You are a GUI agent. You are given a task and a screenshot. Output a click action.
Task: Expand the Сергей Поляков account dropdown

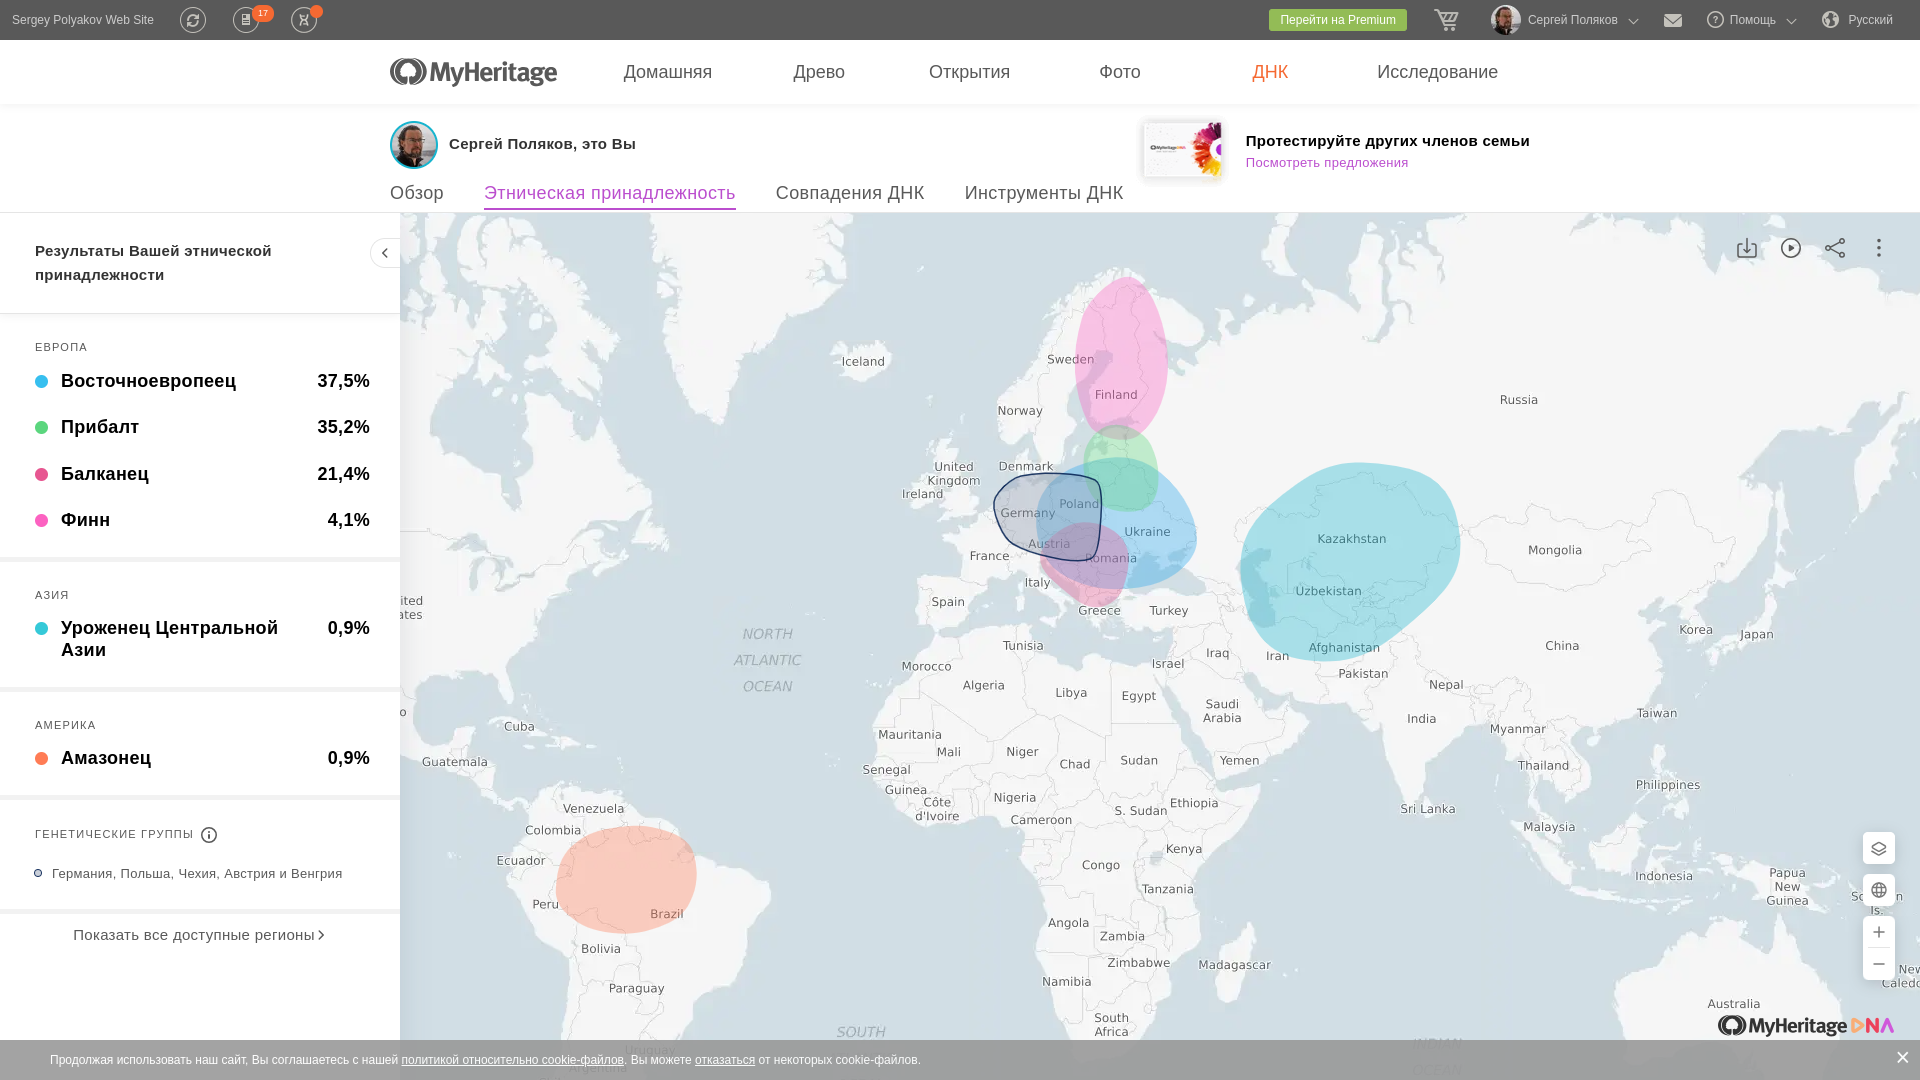coord(1570,20)
